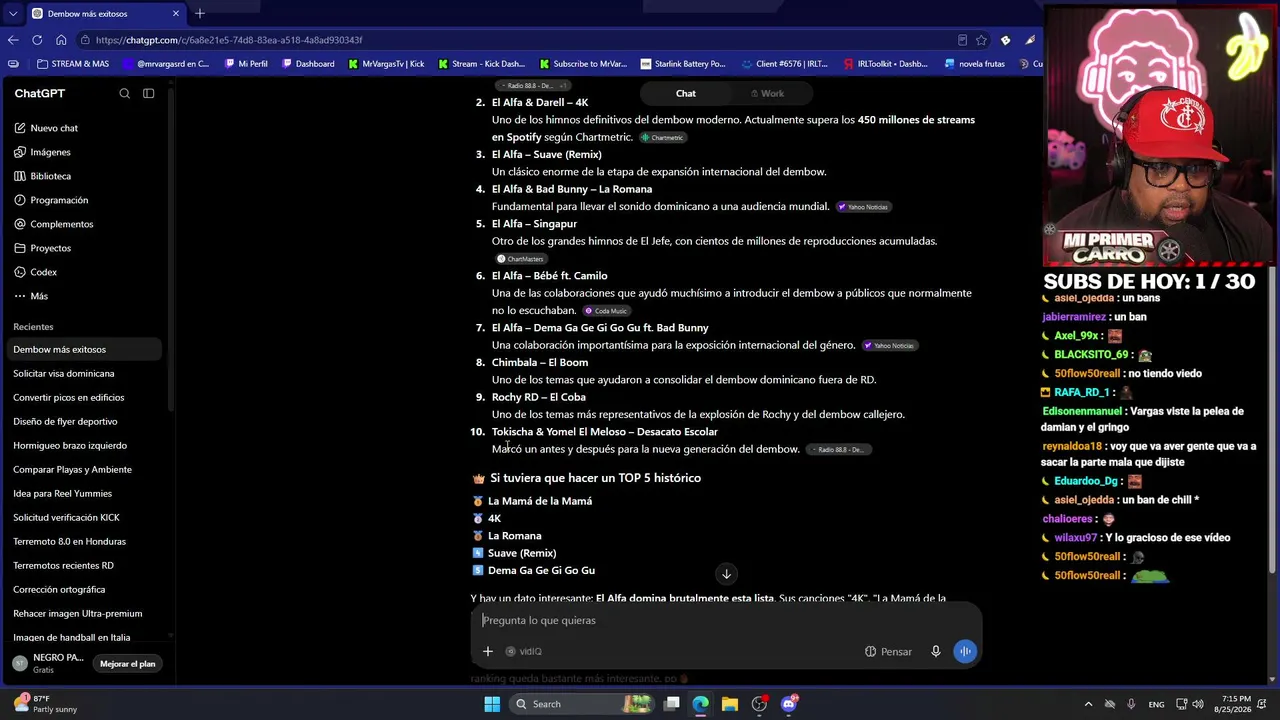Screen dimensions: 1280x720
Task: Open File Explorer from the taskbar
Action: (x=730, y=704)
